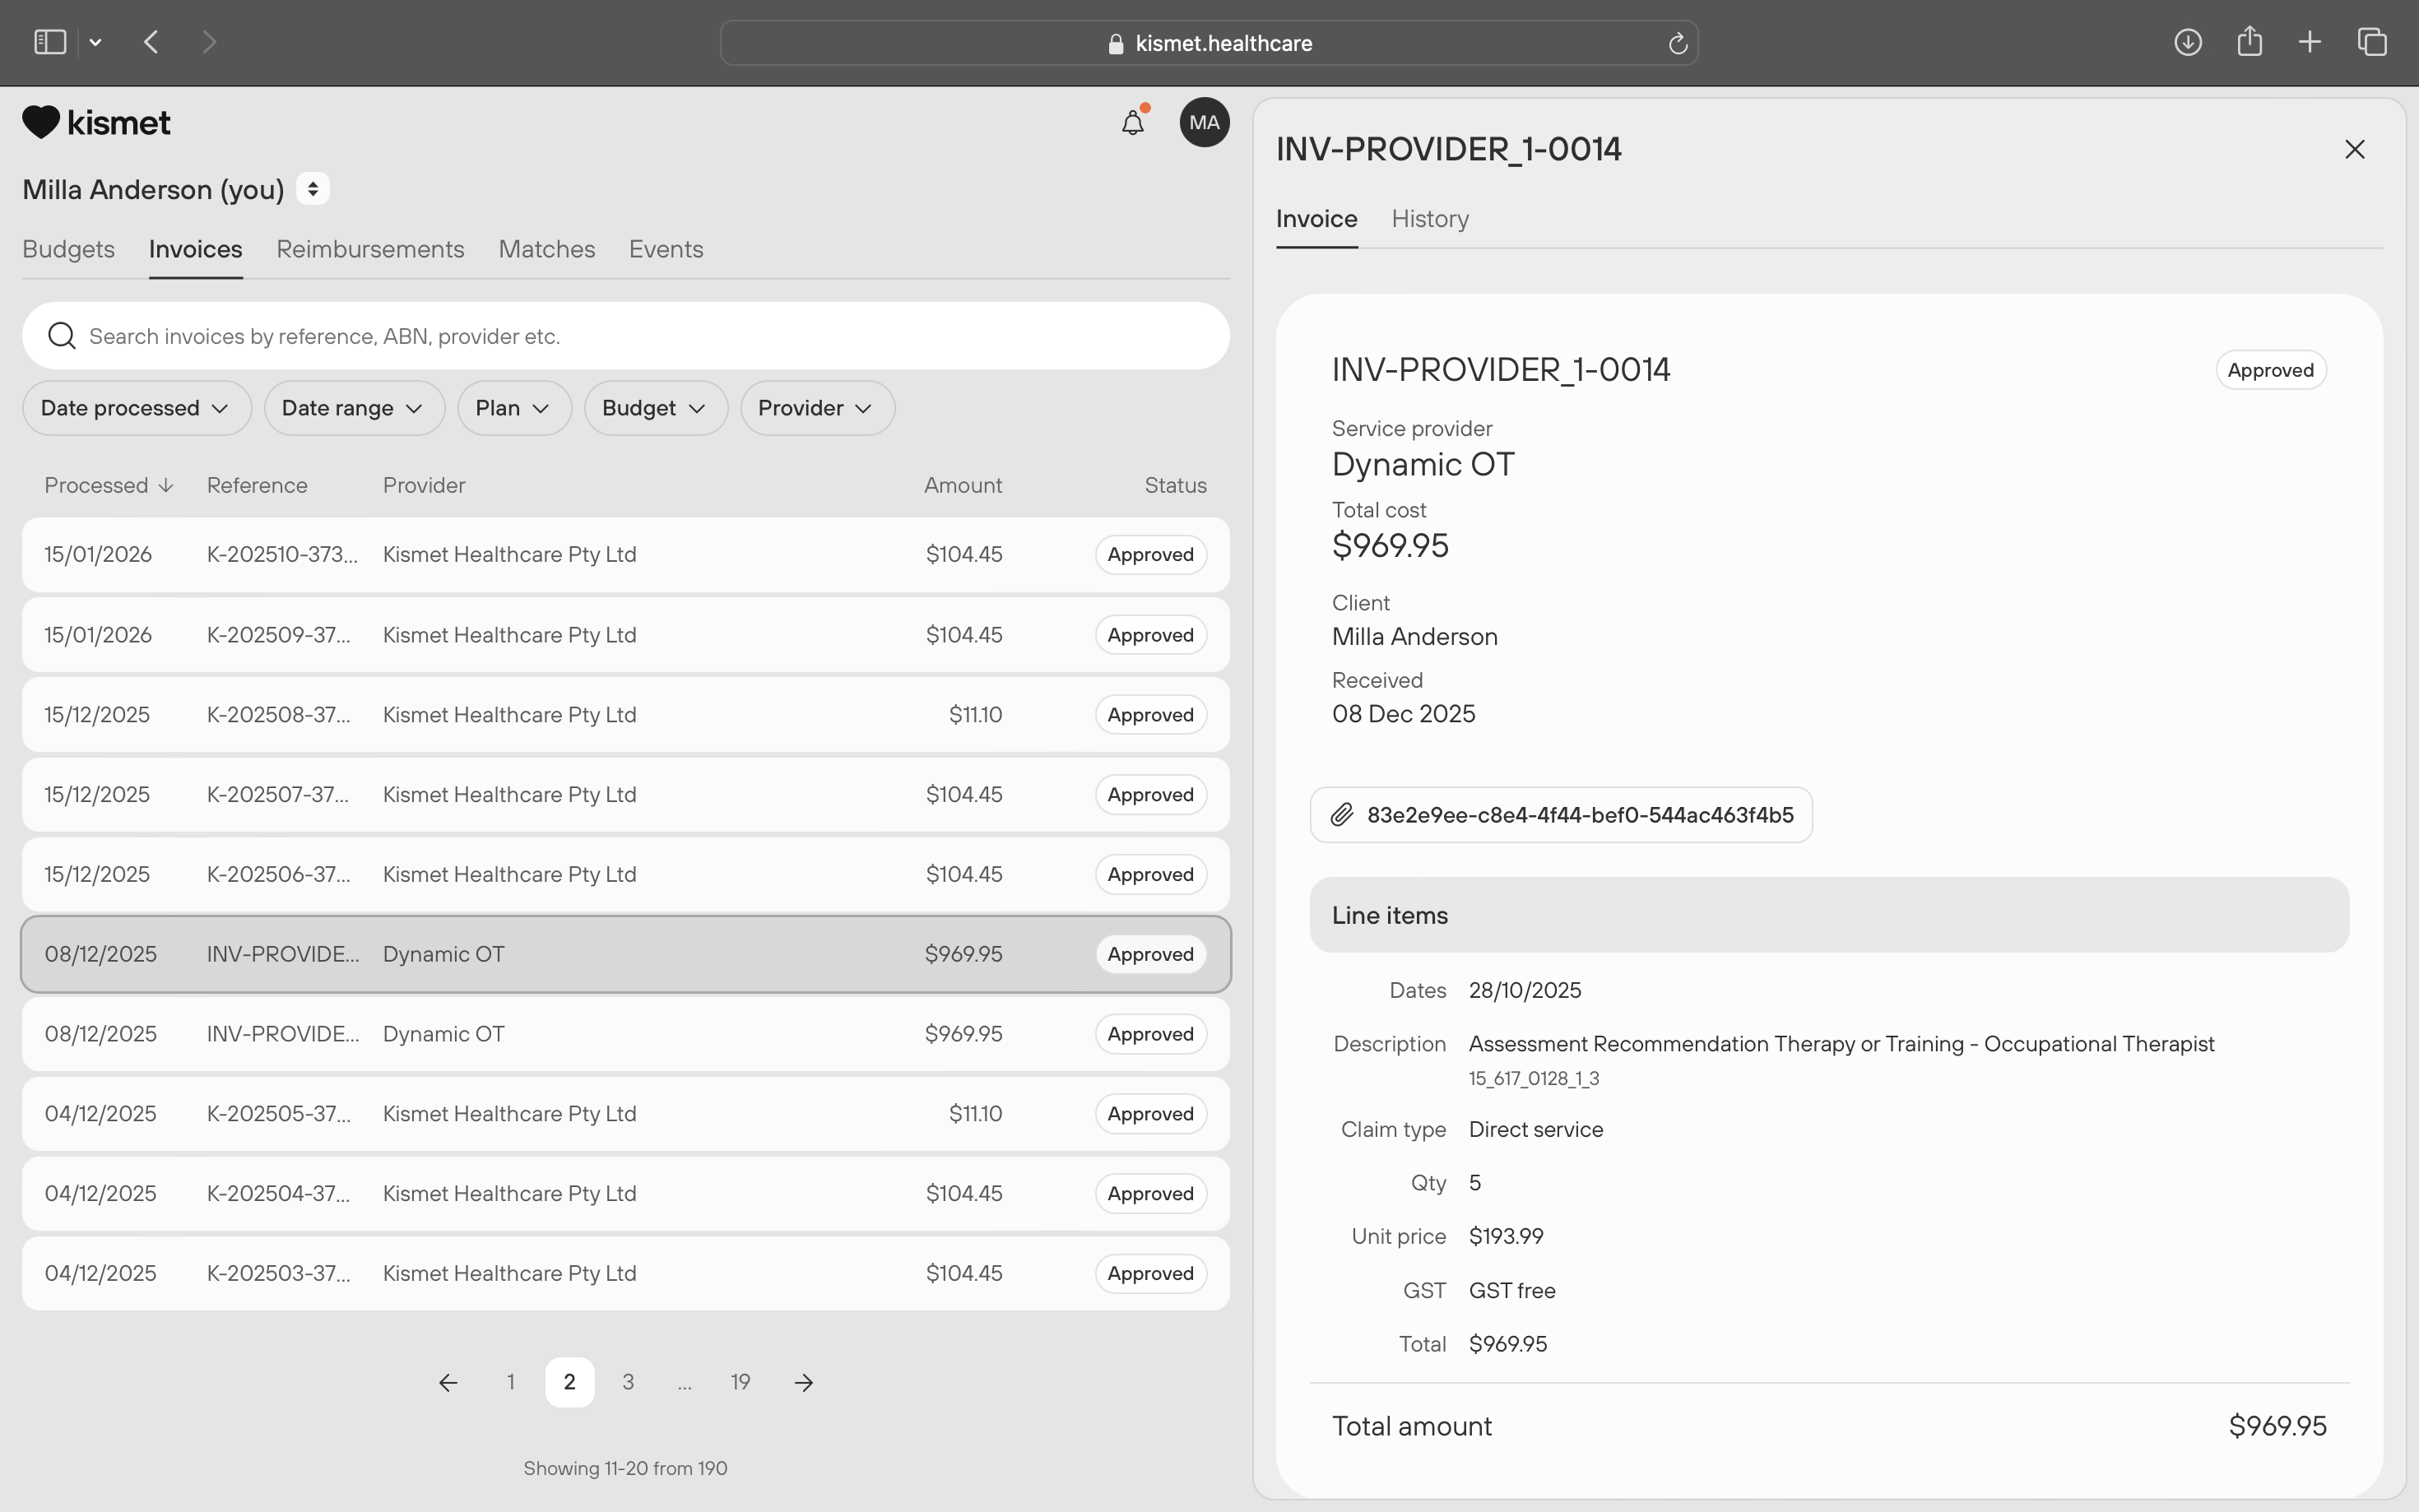Open the MA user avatar menu
The image size is (2419, 1512).
pos(1204,122)
